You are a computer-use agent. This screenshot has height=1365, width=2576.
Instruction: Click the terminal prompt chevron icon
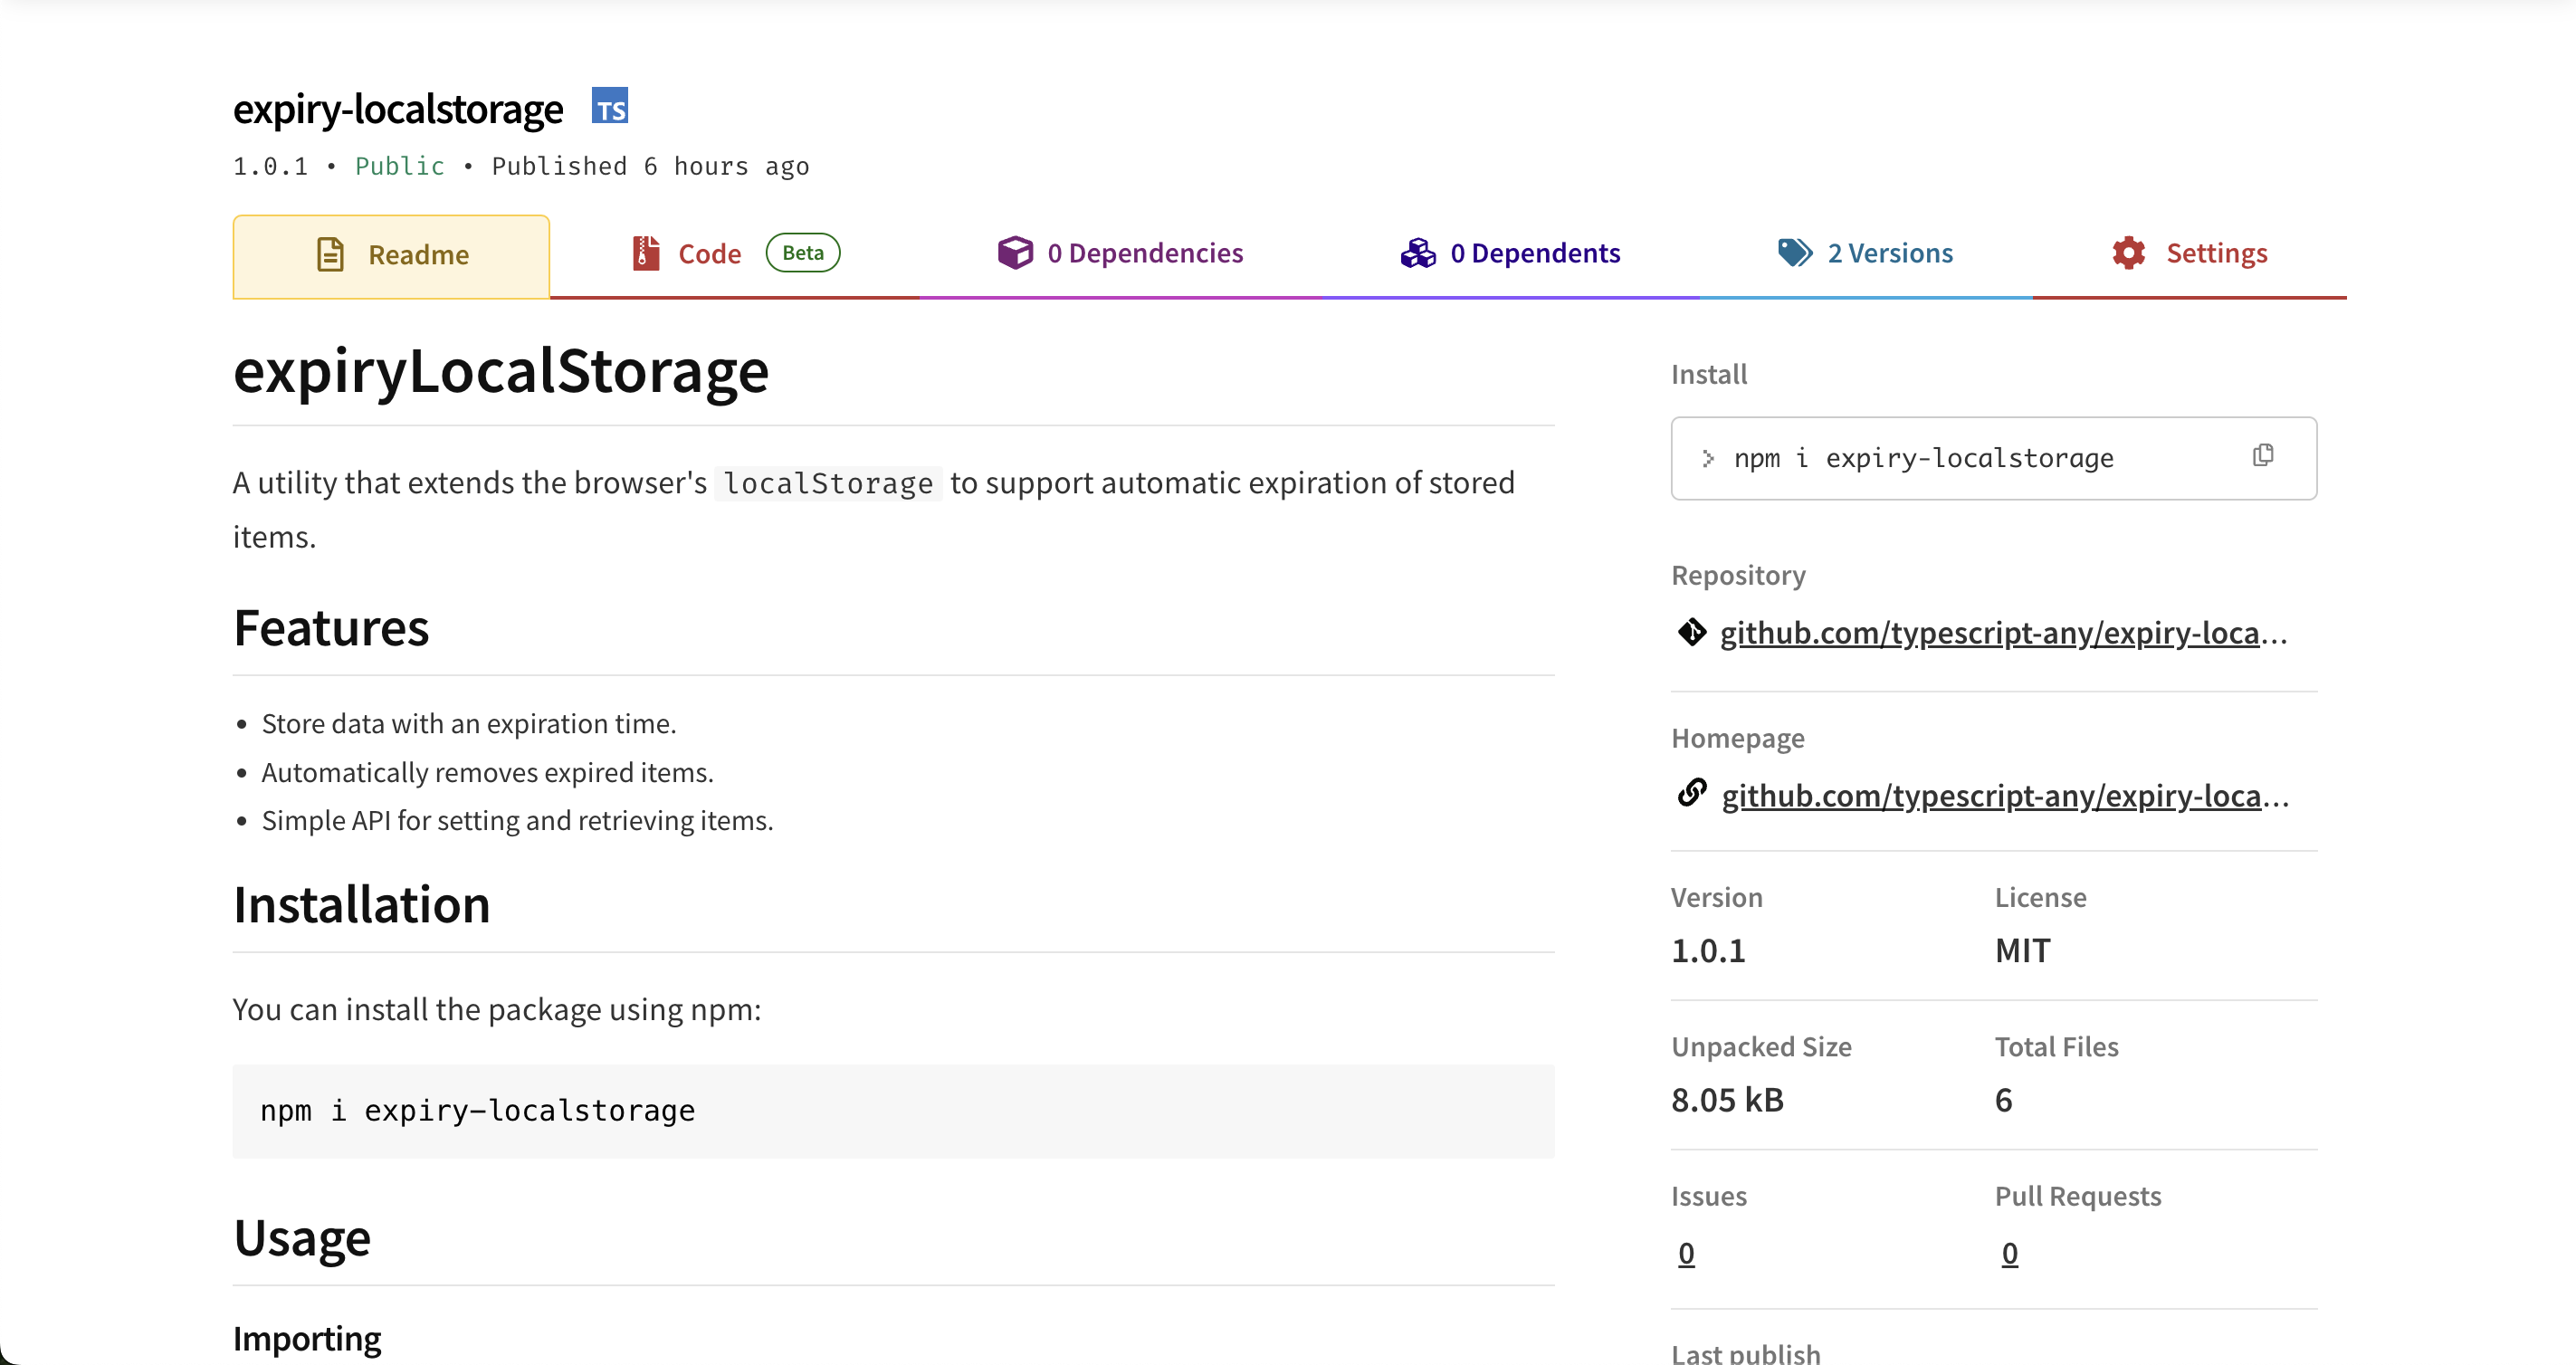pos(1708,459)
